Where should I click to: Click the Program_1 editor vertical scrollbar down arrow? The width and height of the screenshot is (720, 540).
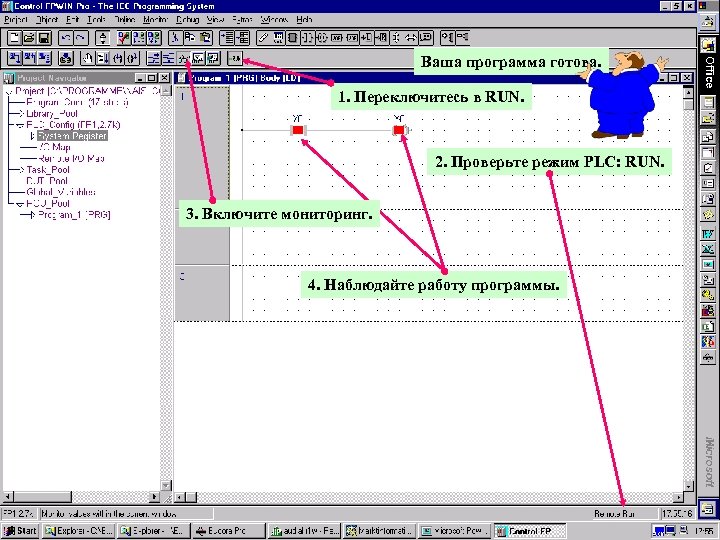[x=688, y=486]
